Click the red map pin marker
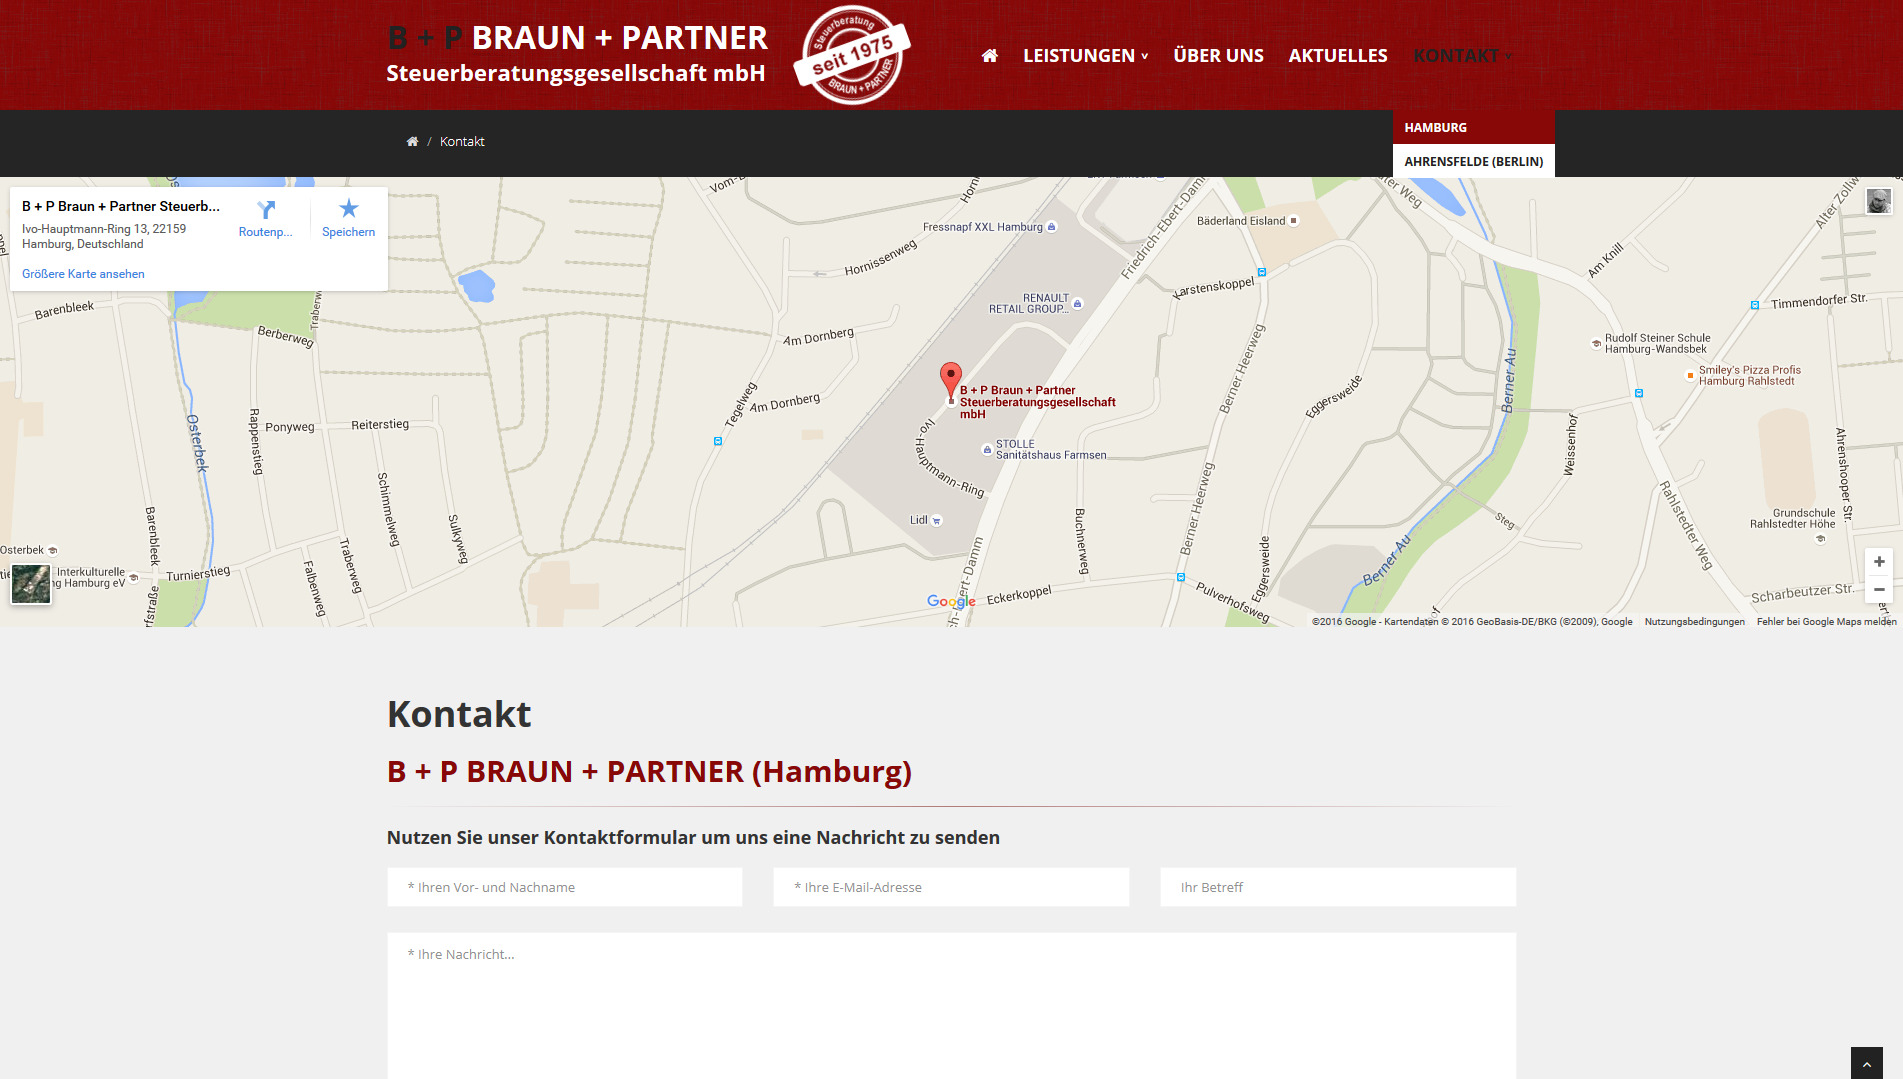This screenshot has height=1079, width=1903. pos(951,381)
